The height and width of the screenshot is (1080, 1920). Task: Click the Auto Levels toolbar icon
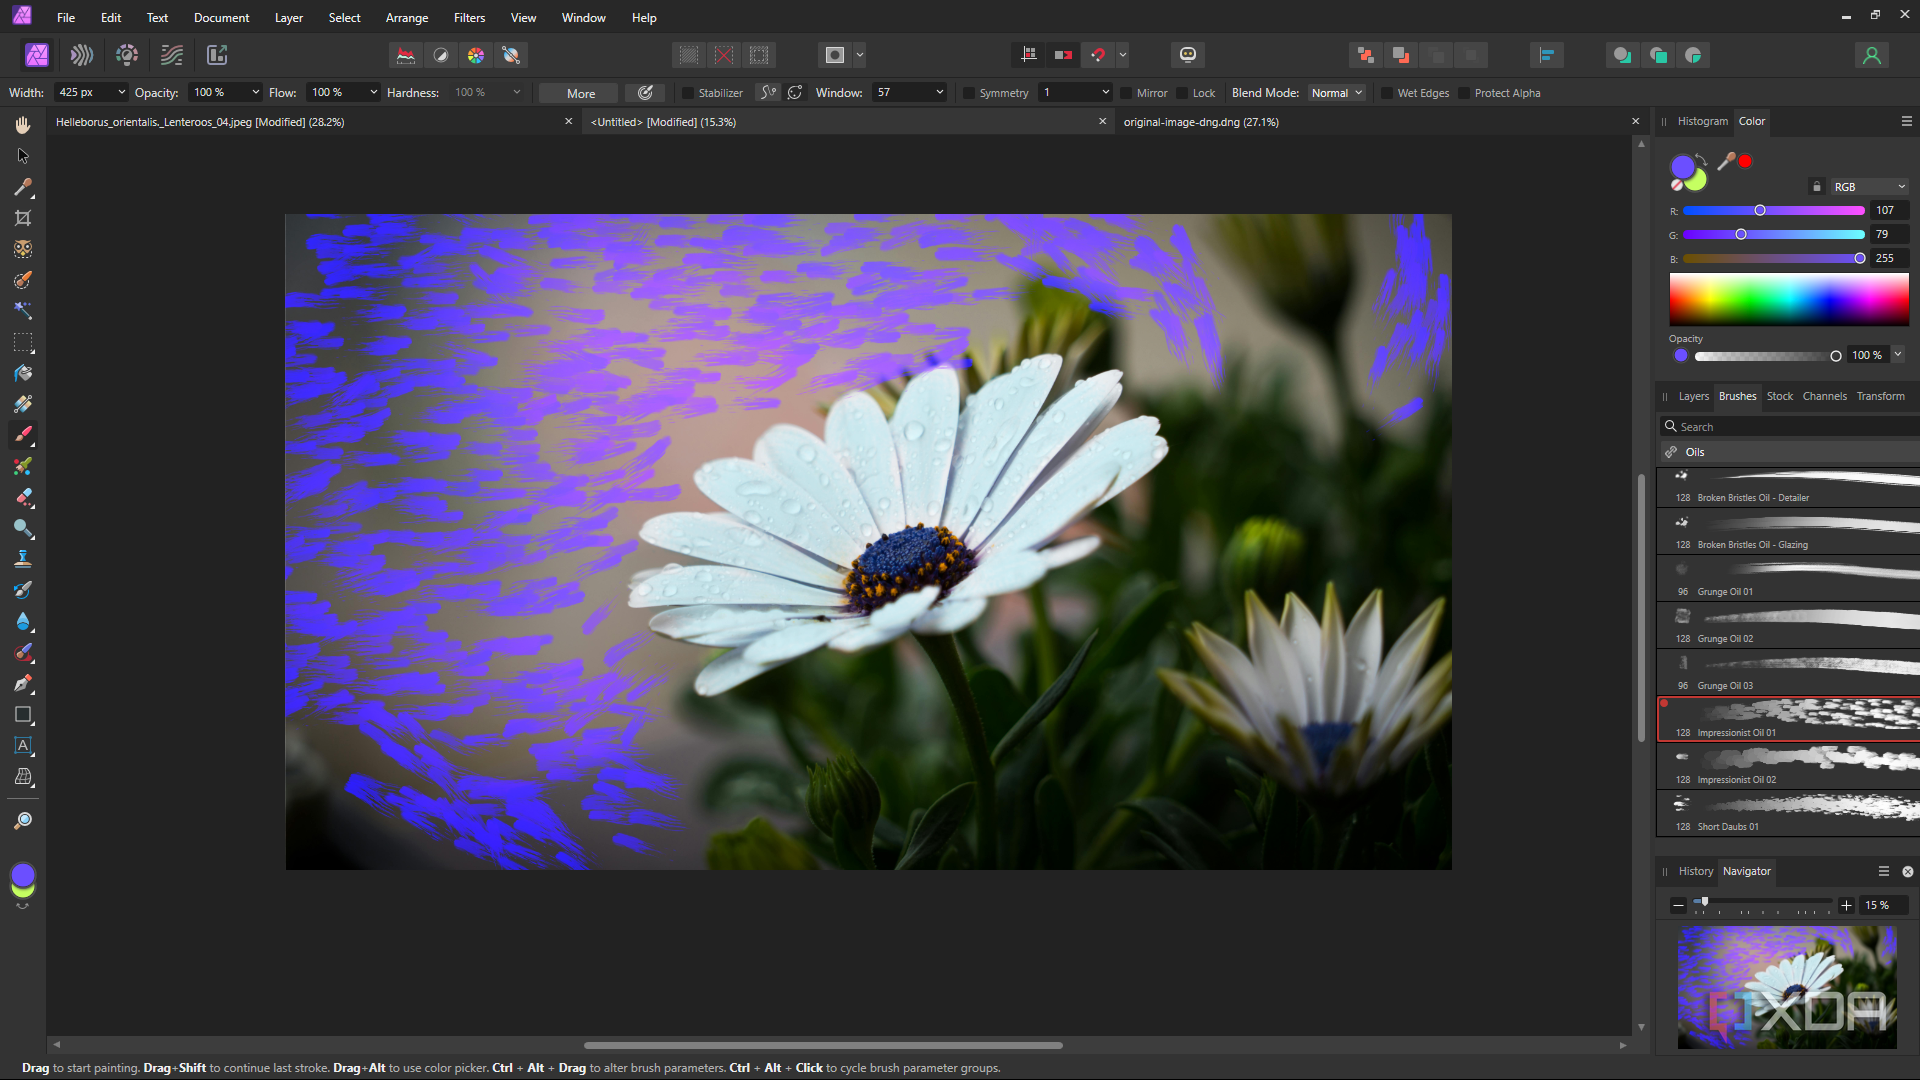click(x=406, y=55)
